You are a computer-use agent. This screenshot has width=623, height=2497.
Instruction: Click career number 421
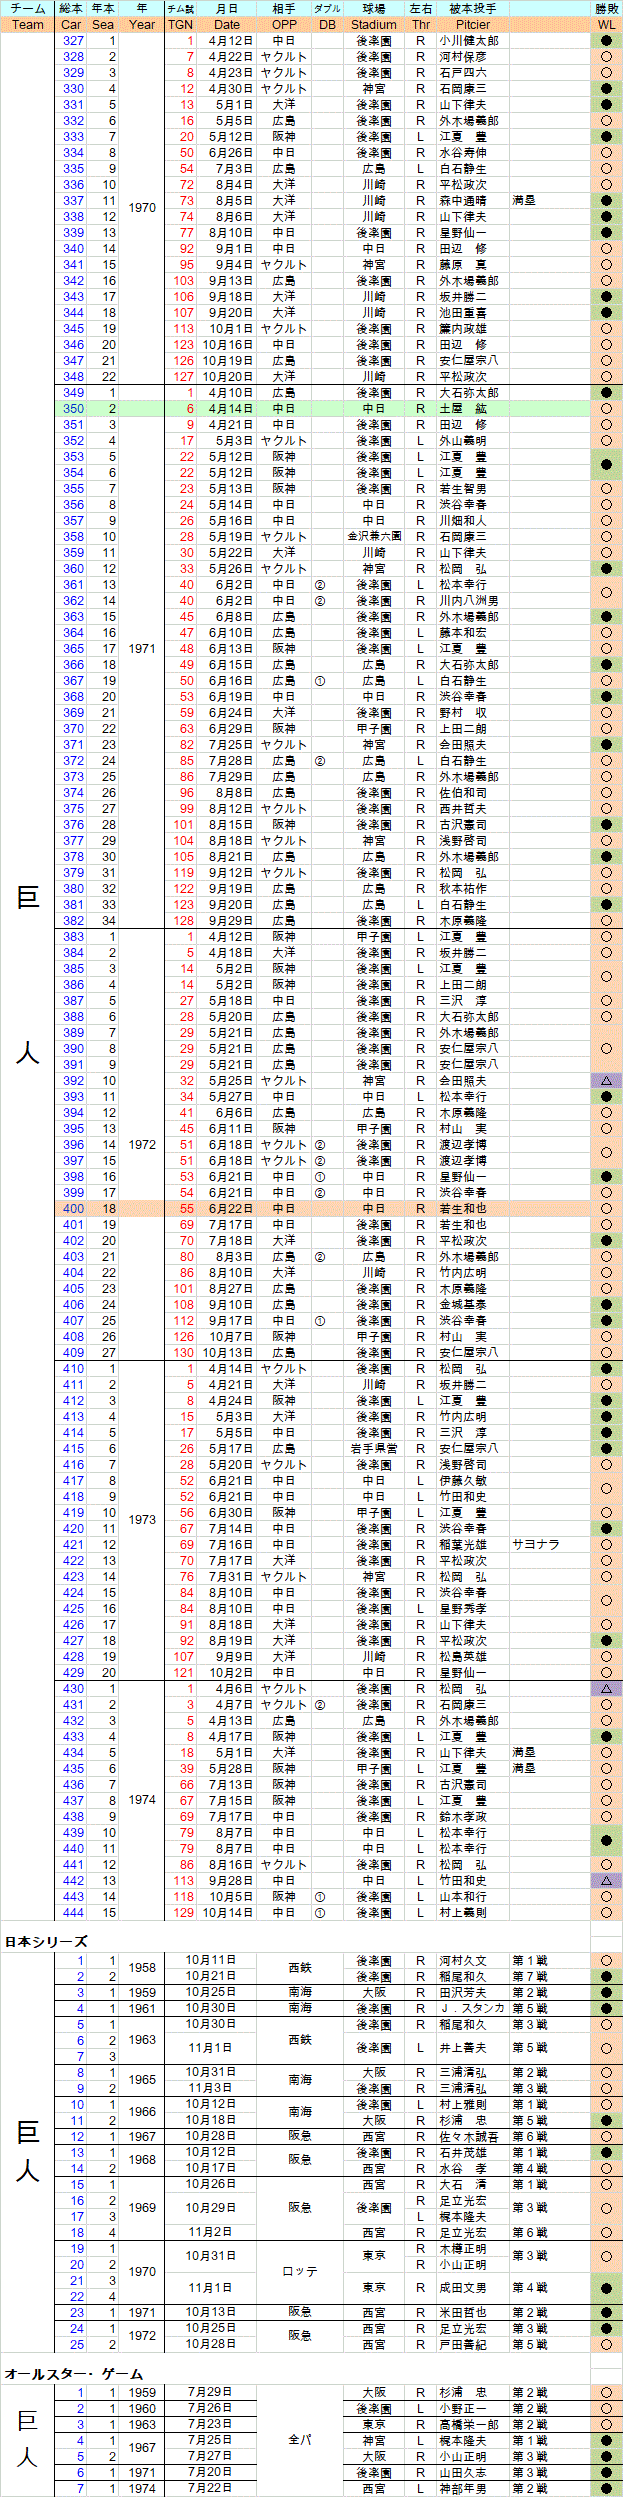73,1544
